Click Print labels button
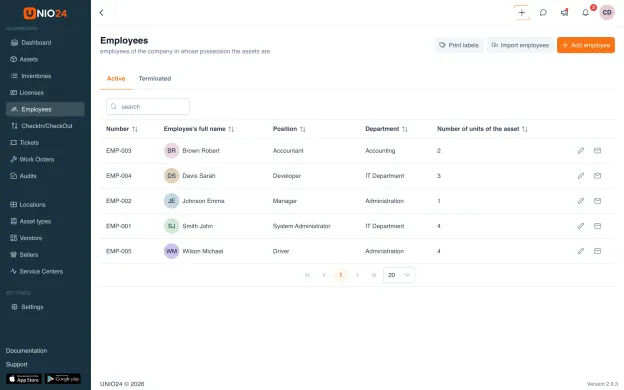This screenshot has height=390, width=624. coord(459,45)
